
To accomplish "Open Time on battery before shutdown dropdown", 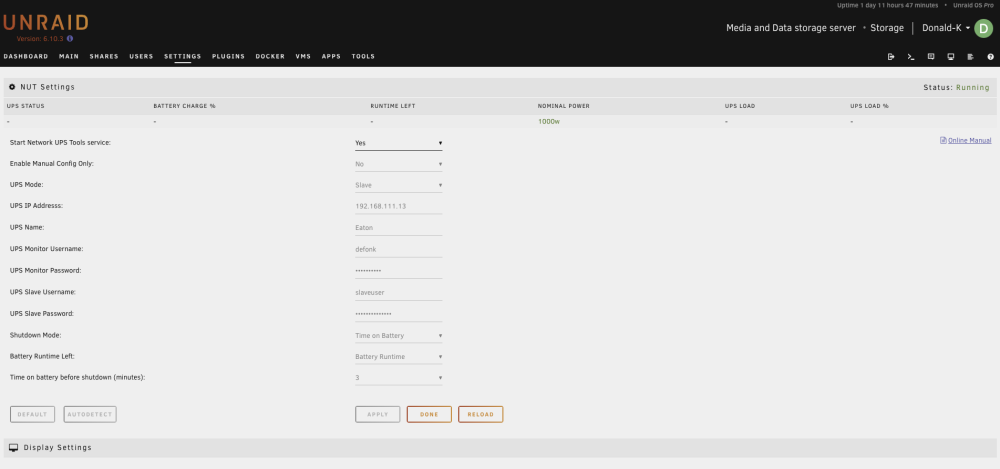I will pos(399,378).
